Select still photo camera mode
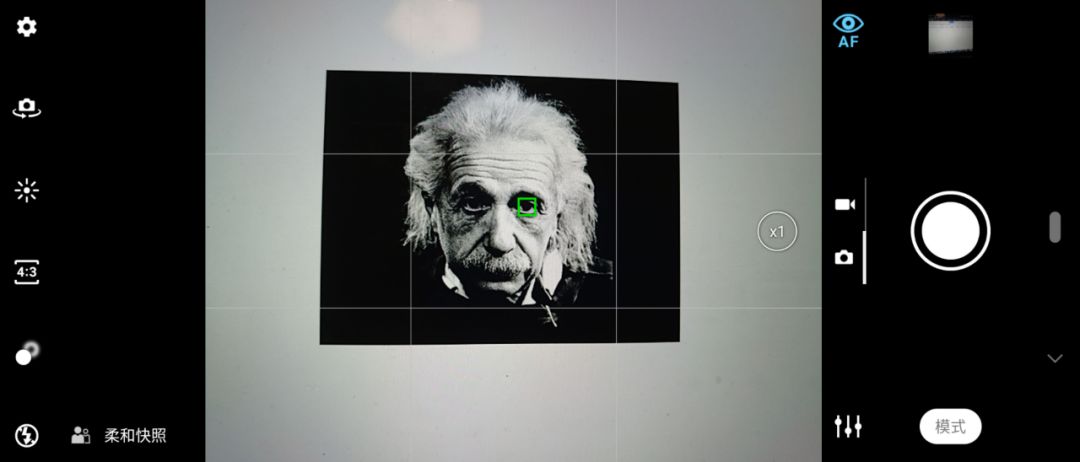 pyautogui.click(x=844, y=258)
